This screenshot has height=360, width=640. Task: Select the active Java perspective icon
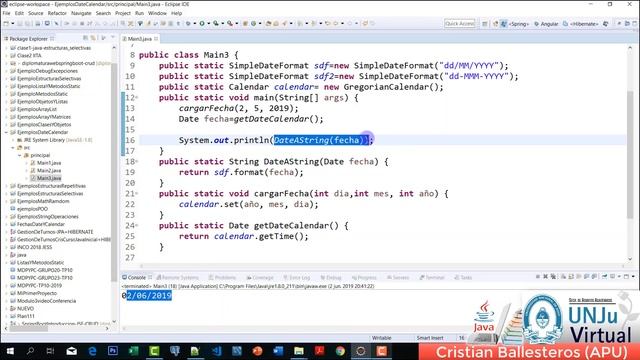(x=504, y=24)
